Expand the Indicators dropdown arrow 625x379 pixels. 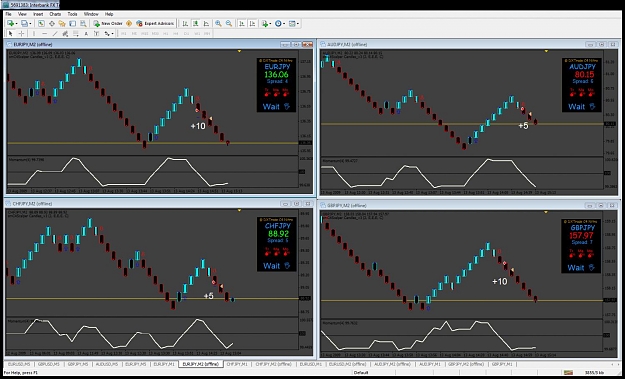click(270, 24)
